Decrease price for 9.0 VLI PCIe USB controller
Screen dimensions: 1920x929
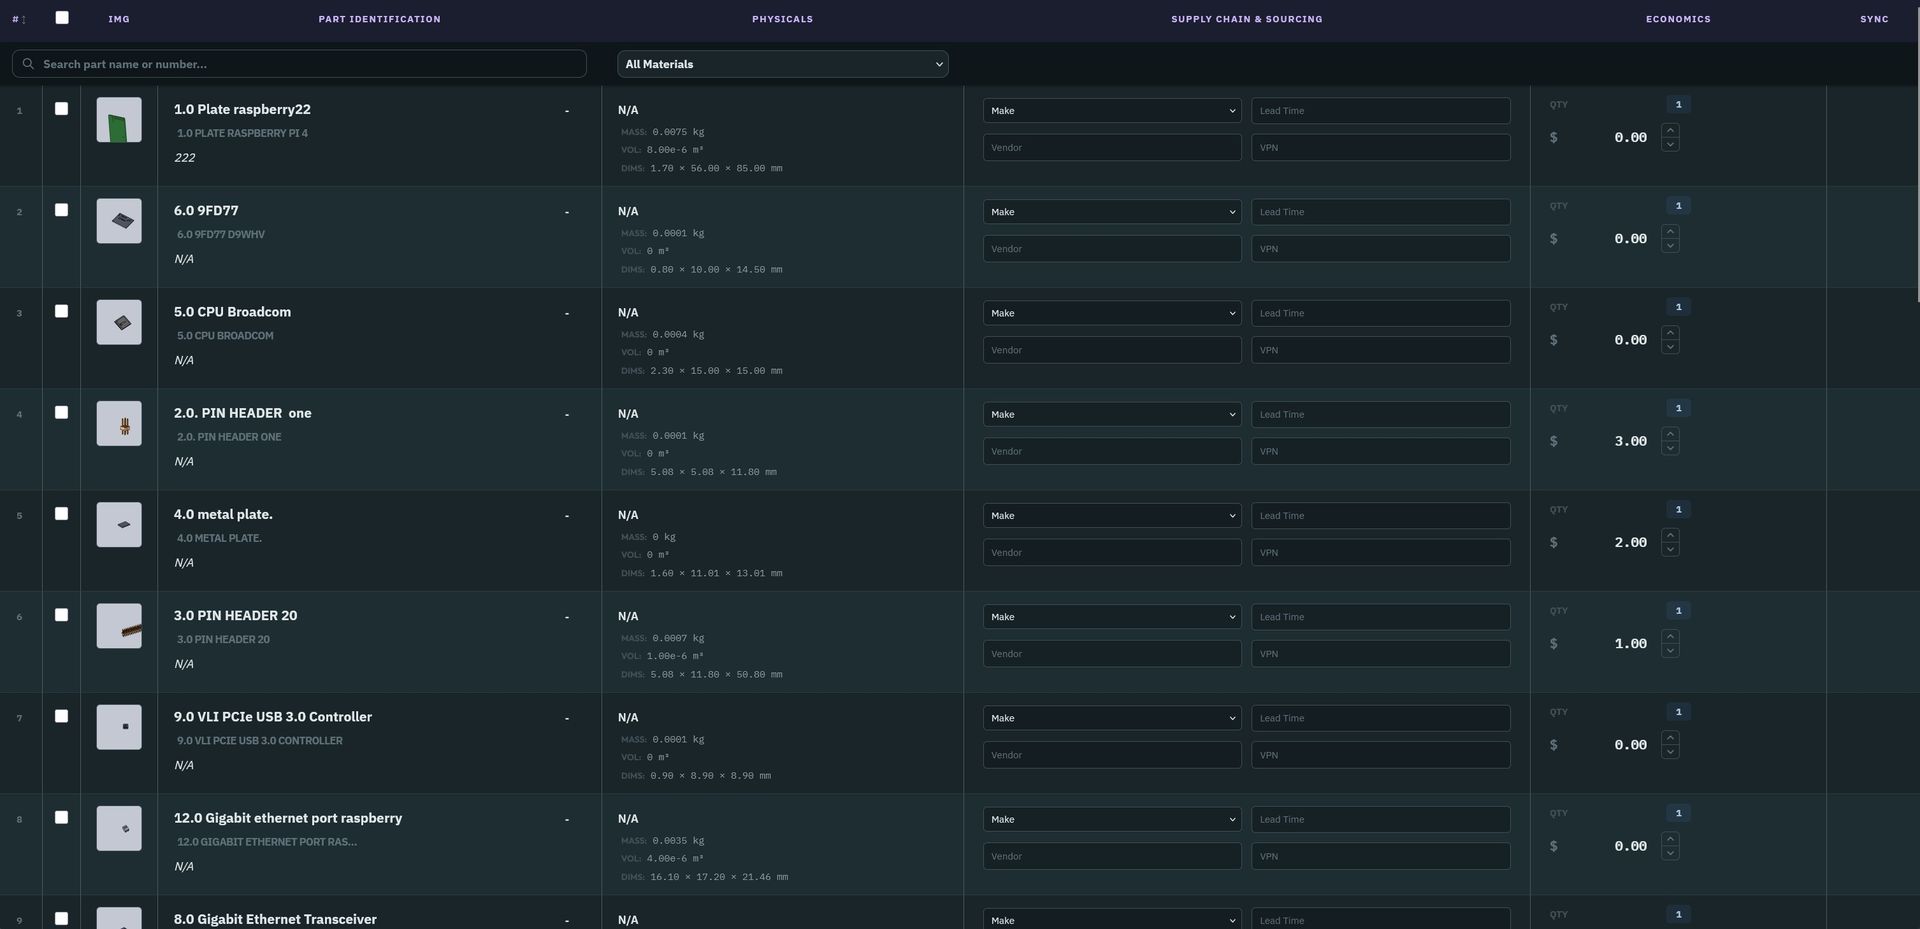1670,752
